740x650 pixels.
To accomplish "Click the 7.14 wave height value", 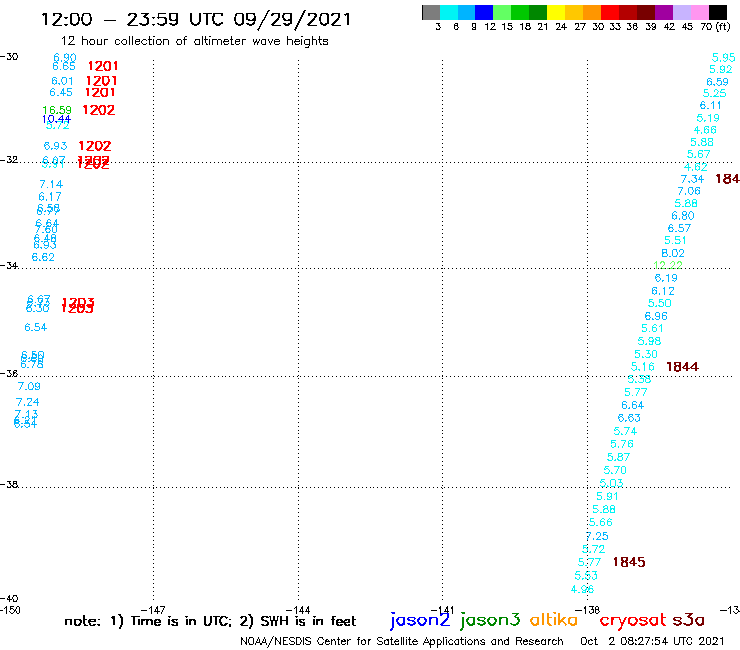I will 51,184.
